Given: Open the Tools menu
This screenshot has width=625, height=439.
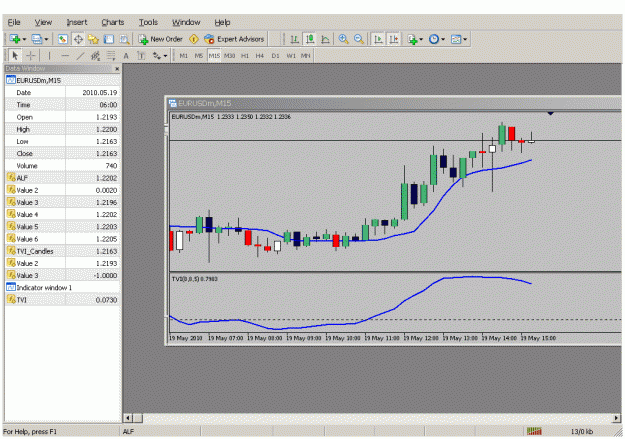Looking at the screenshot, I should coord(148,22).
